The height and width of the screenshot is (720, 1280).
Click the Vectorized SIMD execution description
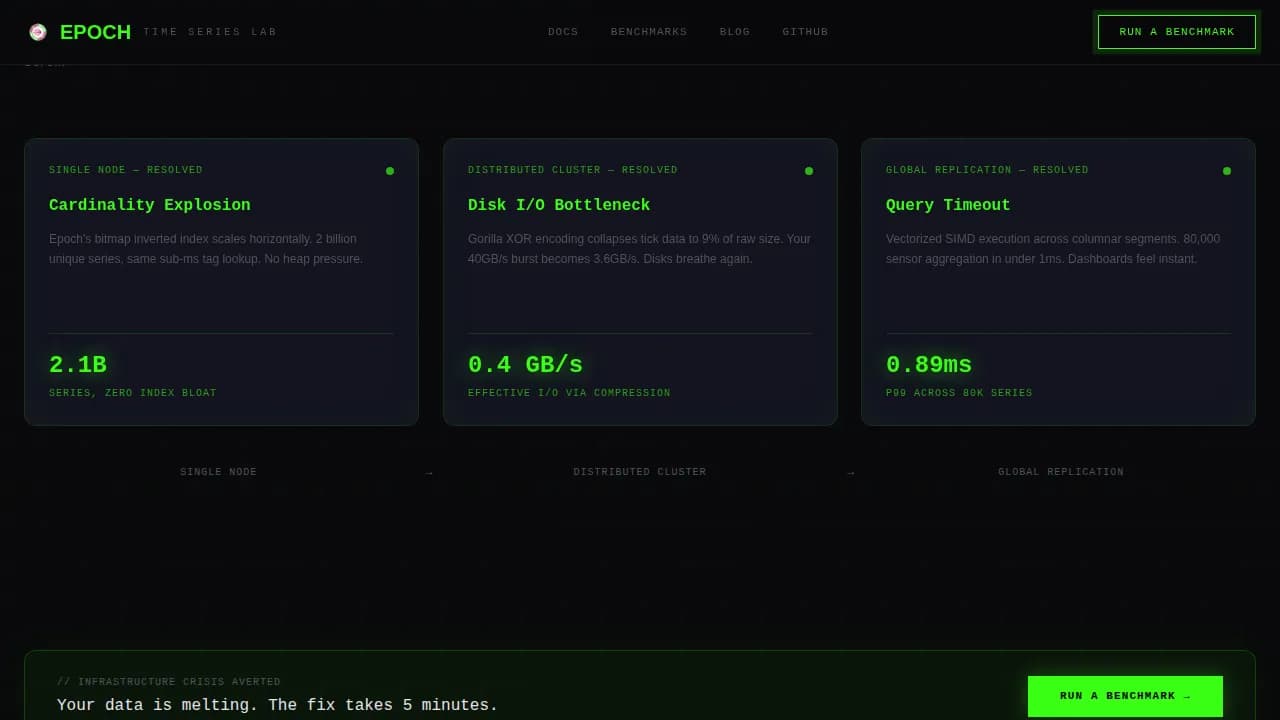pyautogui.click(x=1053, y=249)
